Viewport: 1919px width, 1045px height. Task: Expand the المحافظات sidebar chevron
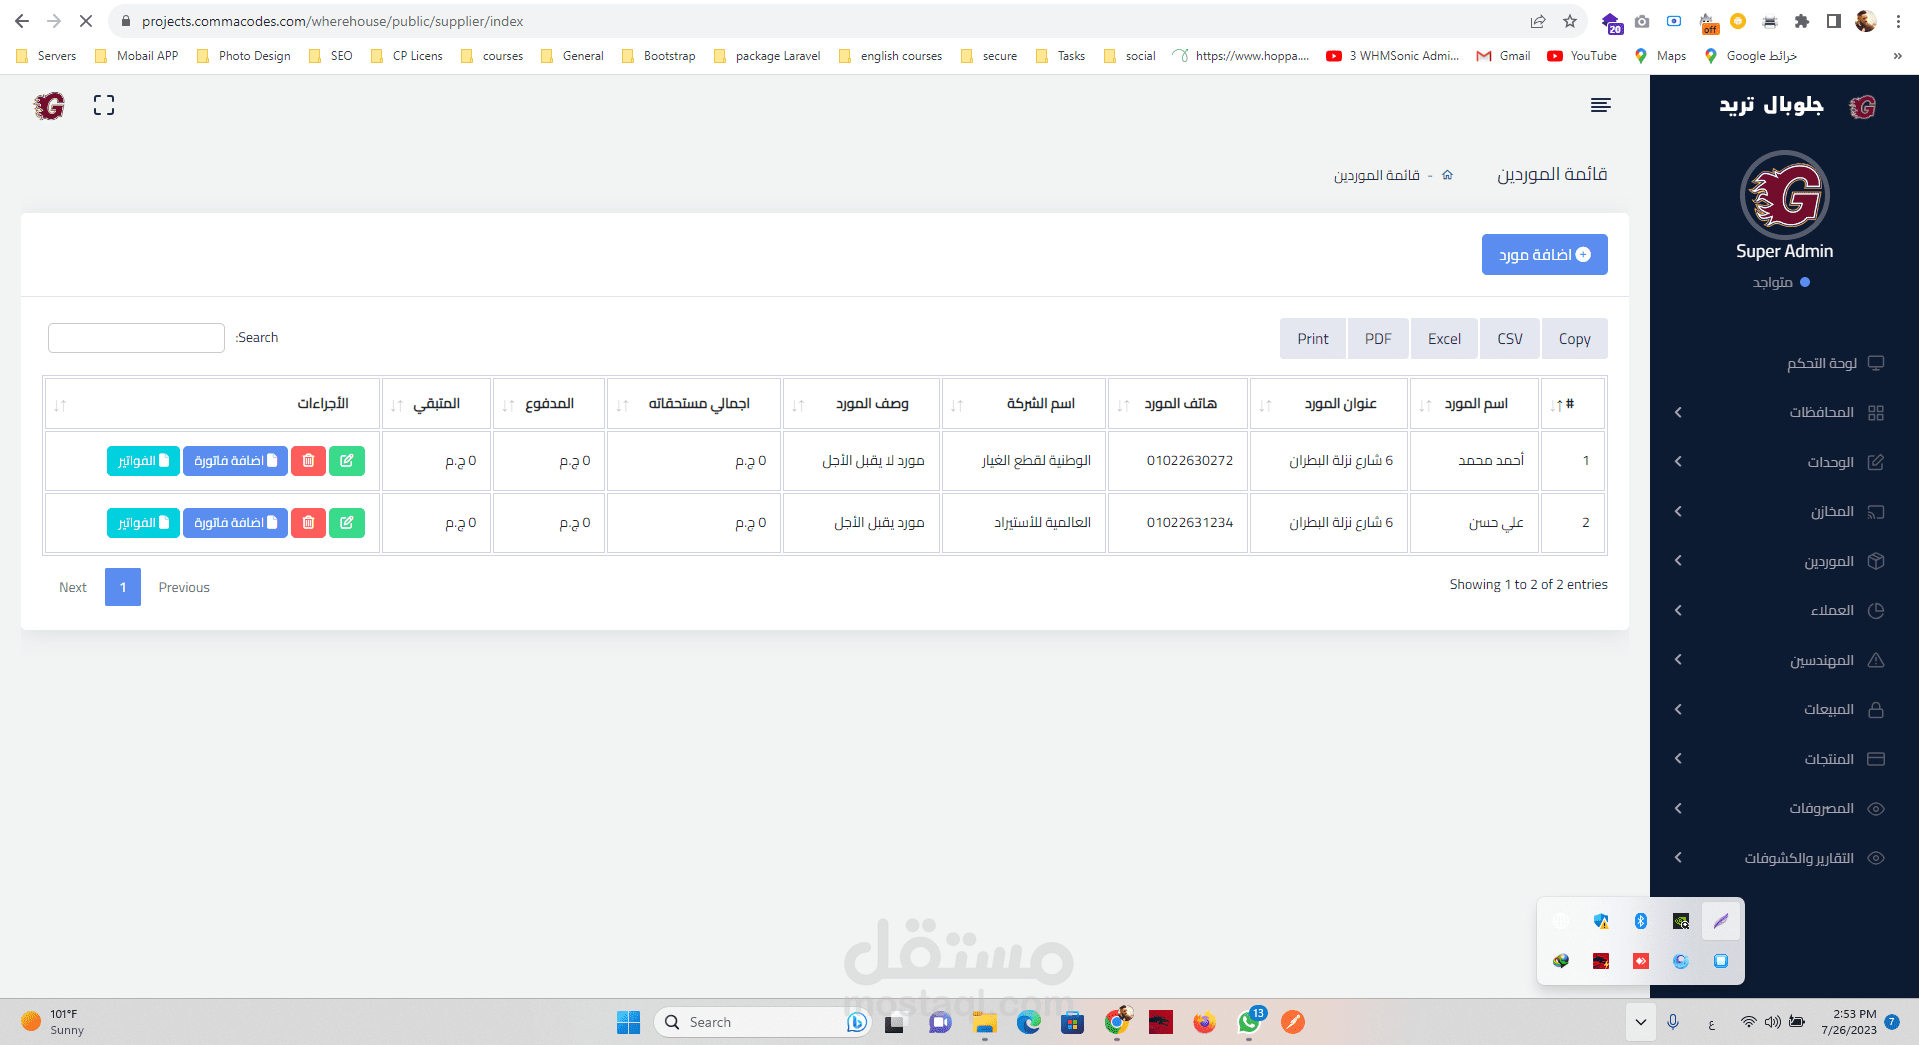[x=1678, y=412]
